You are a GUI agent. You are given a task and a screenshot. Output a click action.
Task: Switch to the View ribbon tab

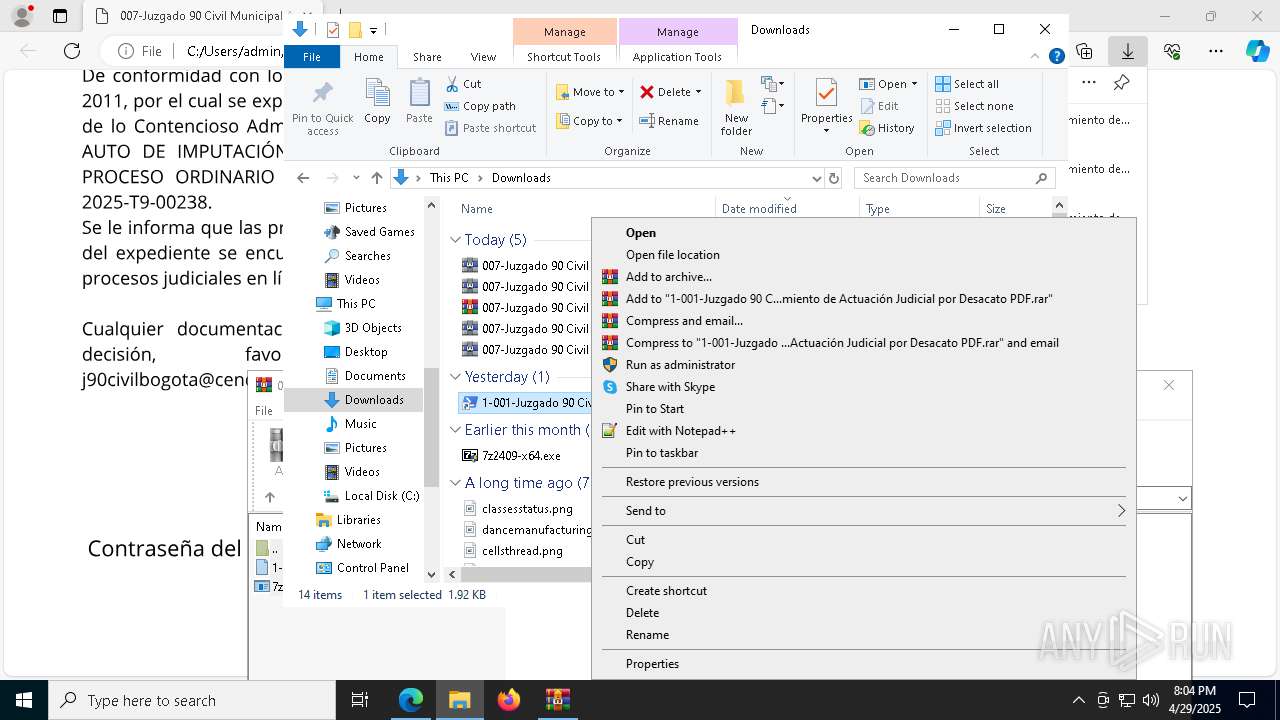[x=483, y=57]
